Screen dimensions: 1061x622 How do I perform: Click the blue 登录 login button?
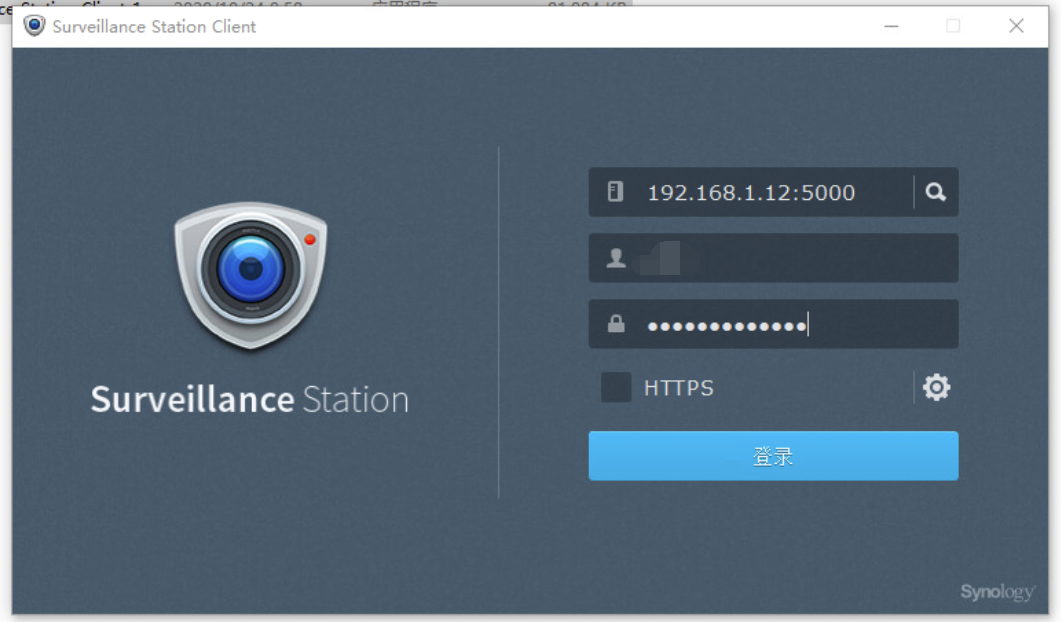tap(773, 456)
